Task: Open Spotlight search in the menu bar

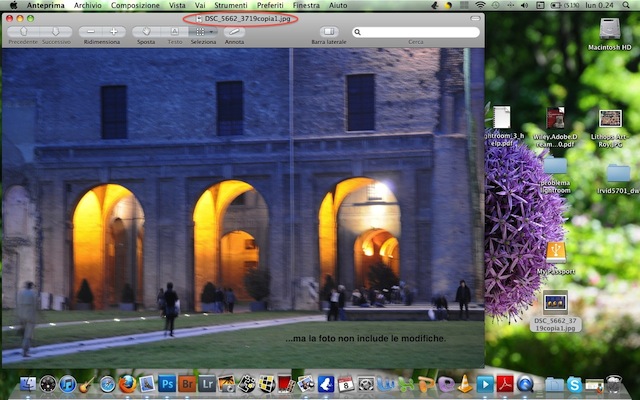Action: point(626,5)
